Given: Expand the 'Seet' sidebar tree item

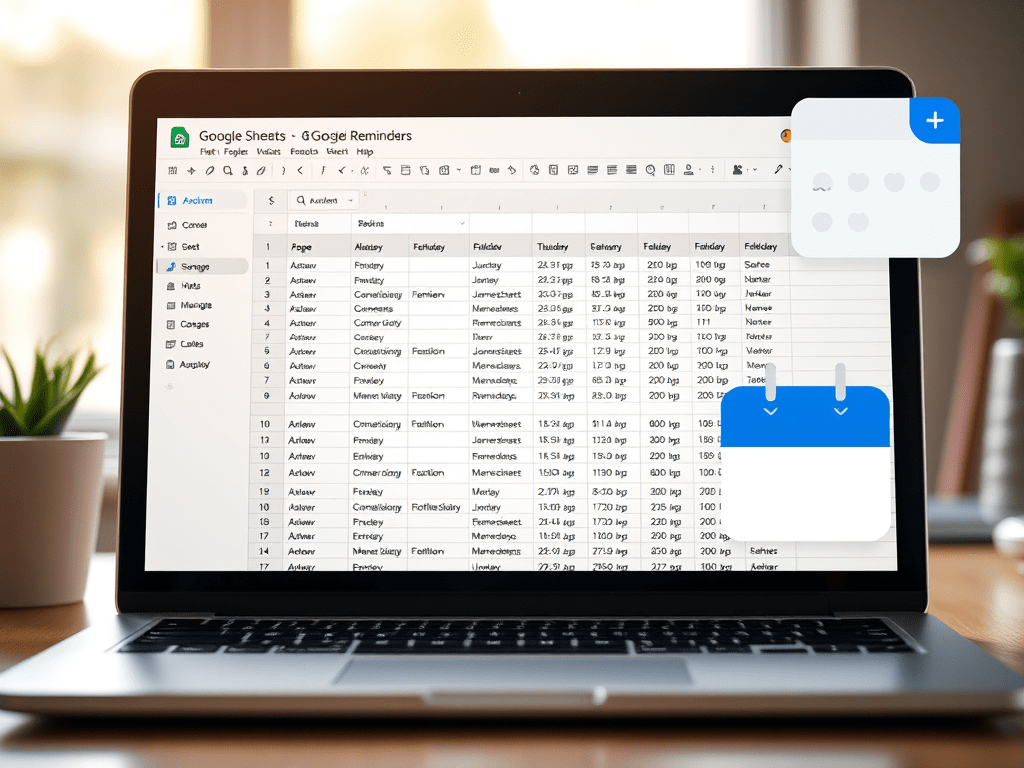Looking at the screenshot, I should [163, 246].
